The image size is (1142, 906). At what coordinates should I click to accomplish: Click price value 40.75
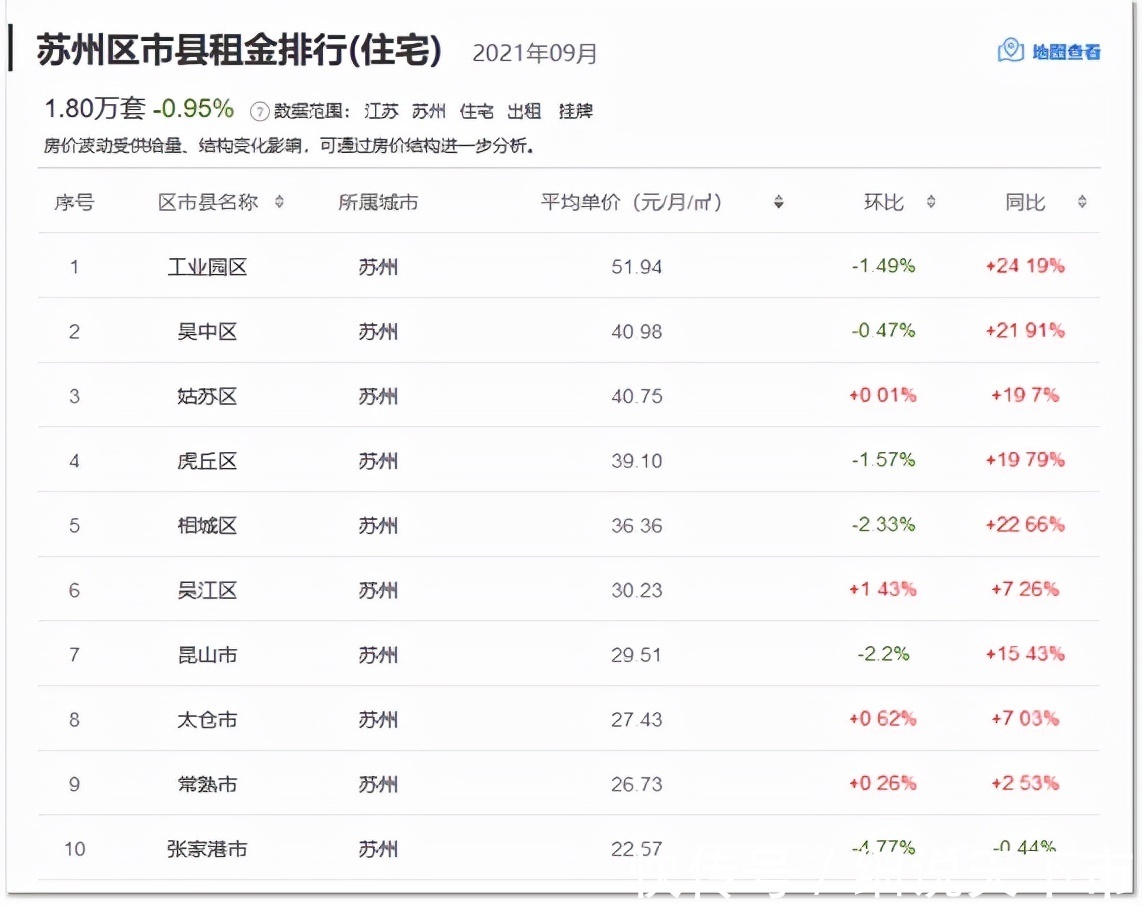[x=637, y=397]
